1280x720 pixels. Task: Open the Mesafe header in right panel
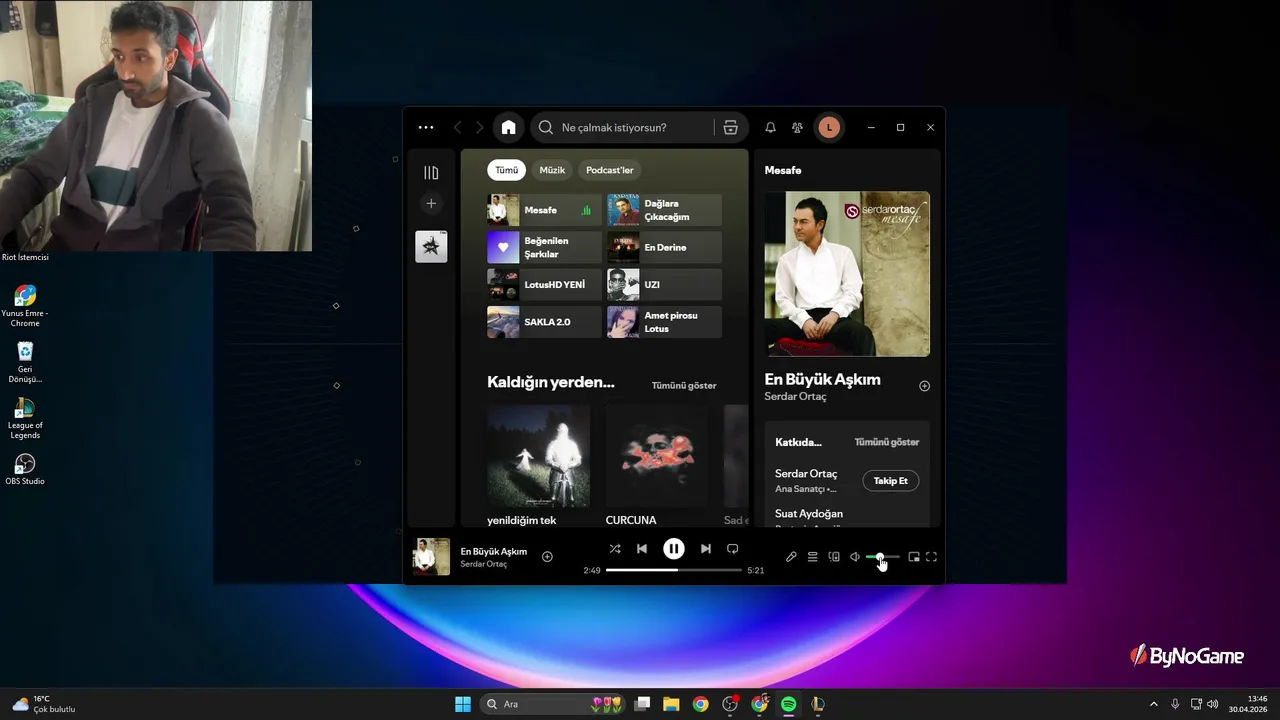(x=783, y=170)
